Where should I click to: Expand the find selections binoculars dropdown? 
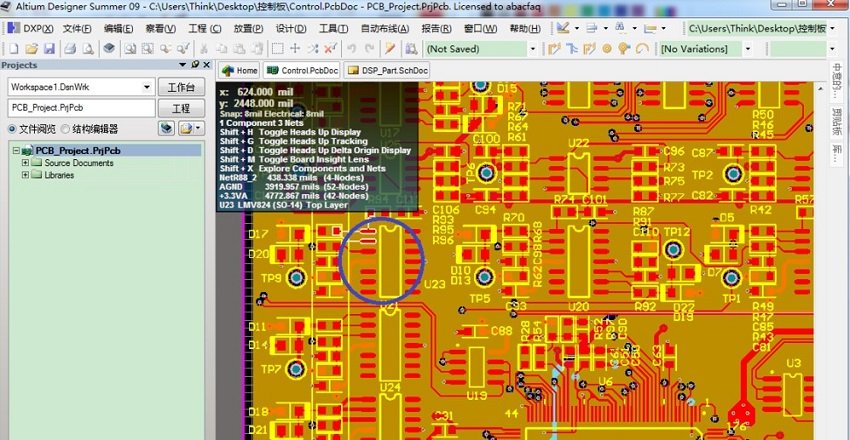click(x=634, y=29)
